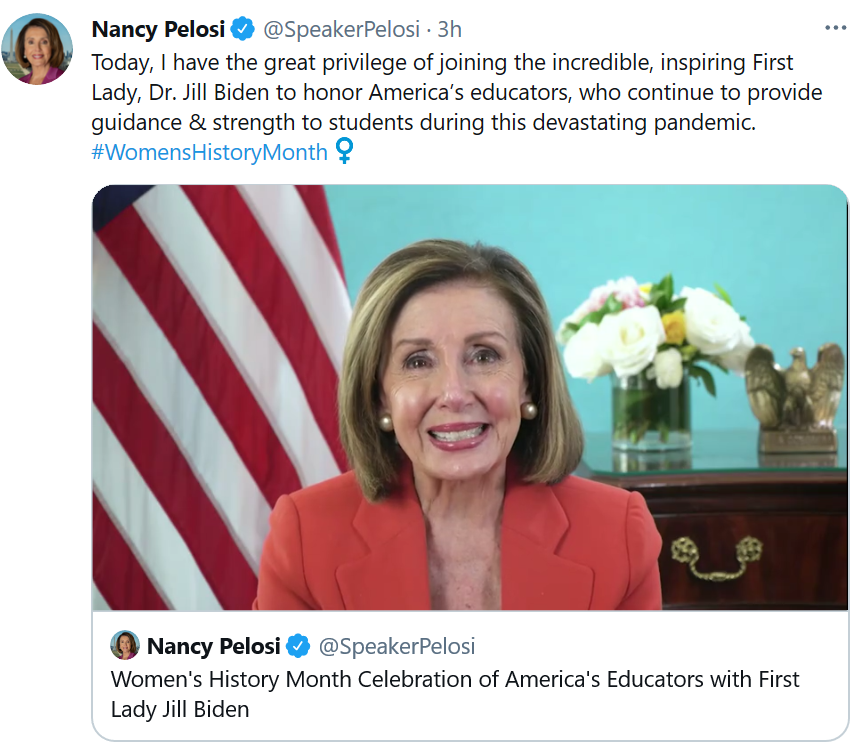This screenshot has width=858, height=751.
Task: Select the Nancy Pelosi name in quoted tweet
Action: pyautogui.click(x=213, y=645)
